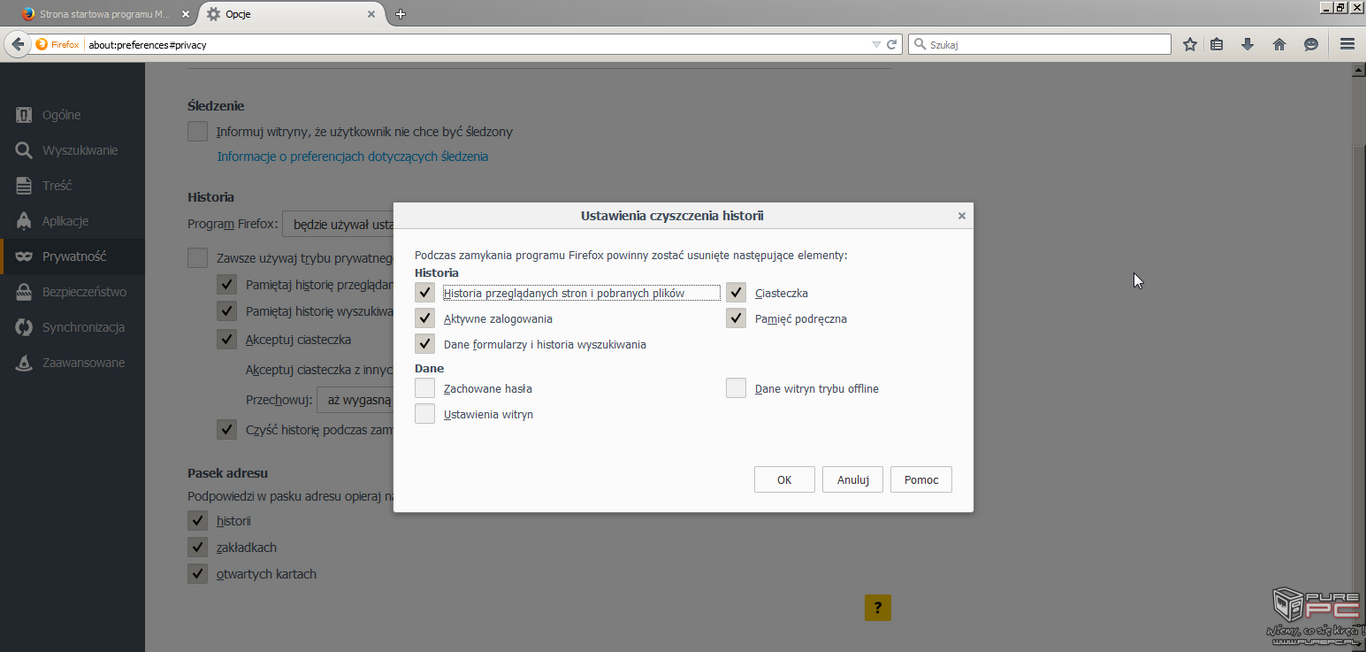Go to home page via house icon
1366x652 pixels.
[x=1279, y=45]
